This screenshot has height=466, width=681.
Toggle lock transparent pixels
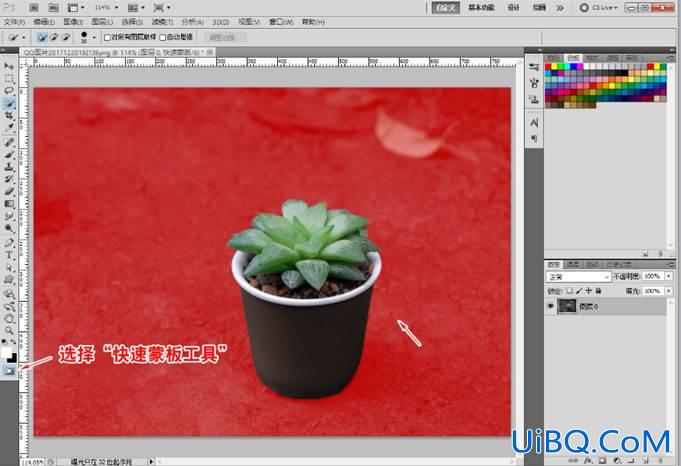click(x=569, y=291)
